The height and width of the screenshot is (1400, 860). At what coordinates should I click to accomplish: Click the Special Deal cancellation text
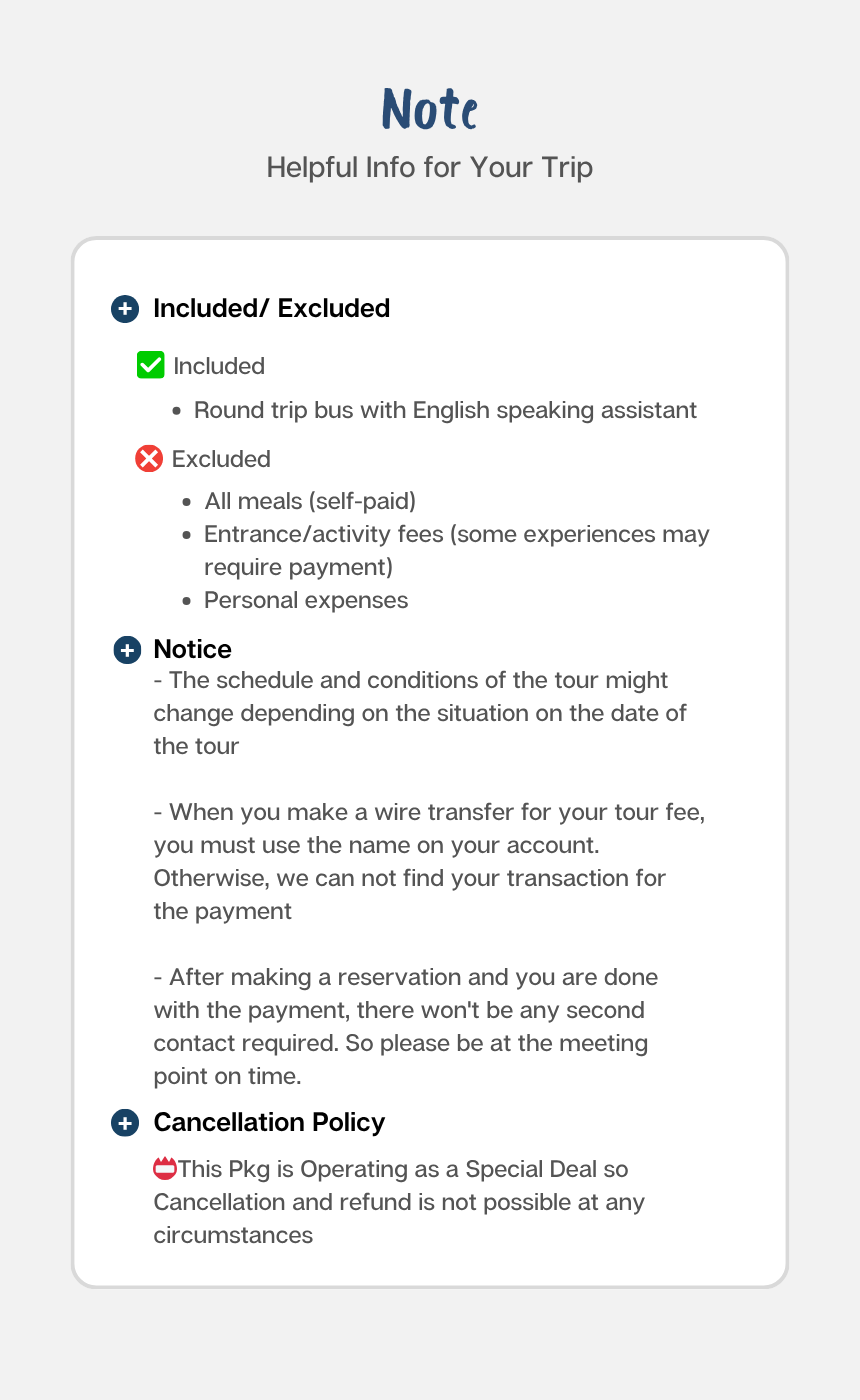(399, 1202)
